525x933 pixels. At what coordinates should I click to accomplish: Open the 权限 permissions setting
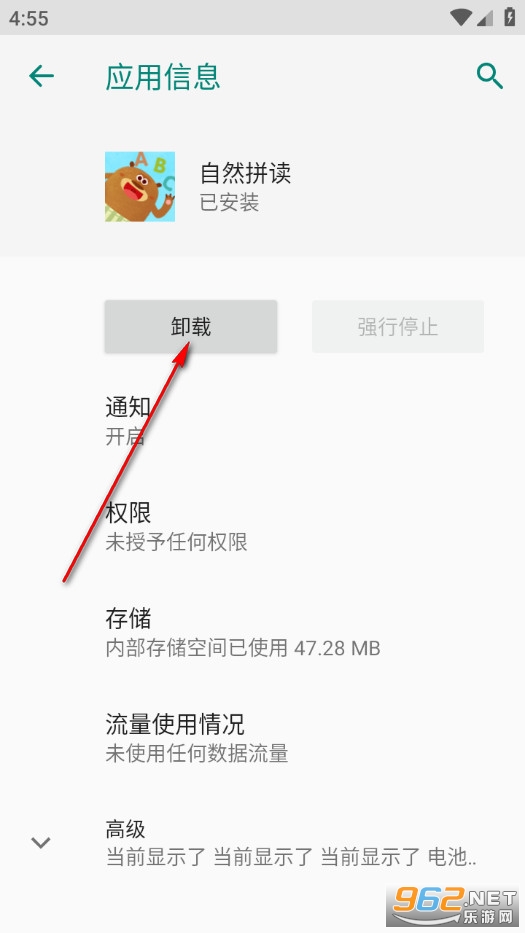262,527
